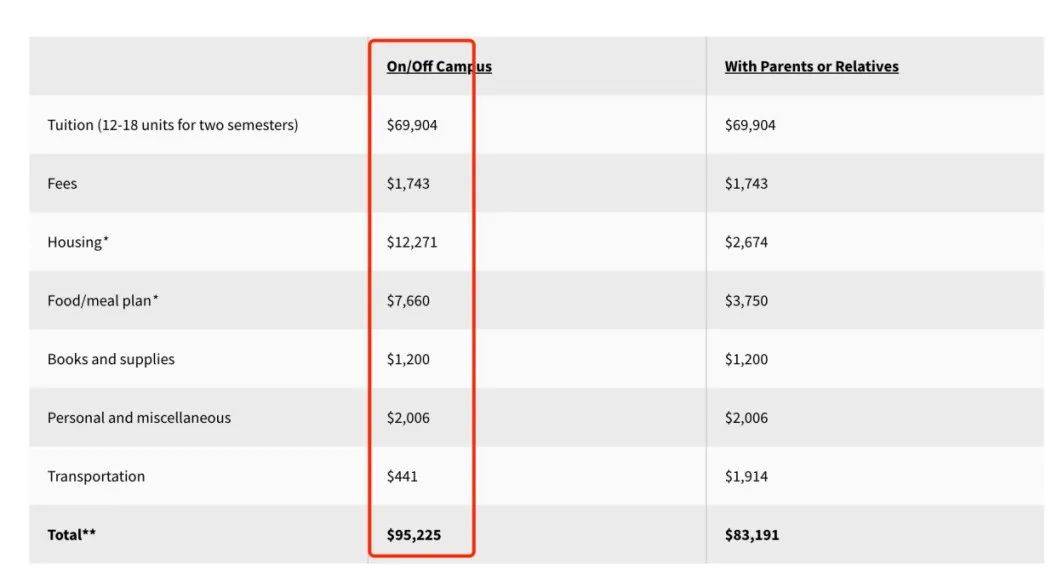Click the With Parents or Relatives header
The image size is (1058, 574).
point(811,67)
